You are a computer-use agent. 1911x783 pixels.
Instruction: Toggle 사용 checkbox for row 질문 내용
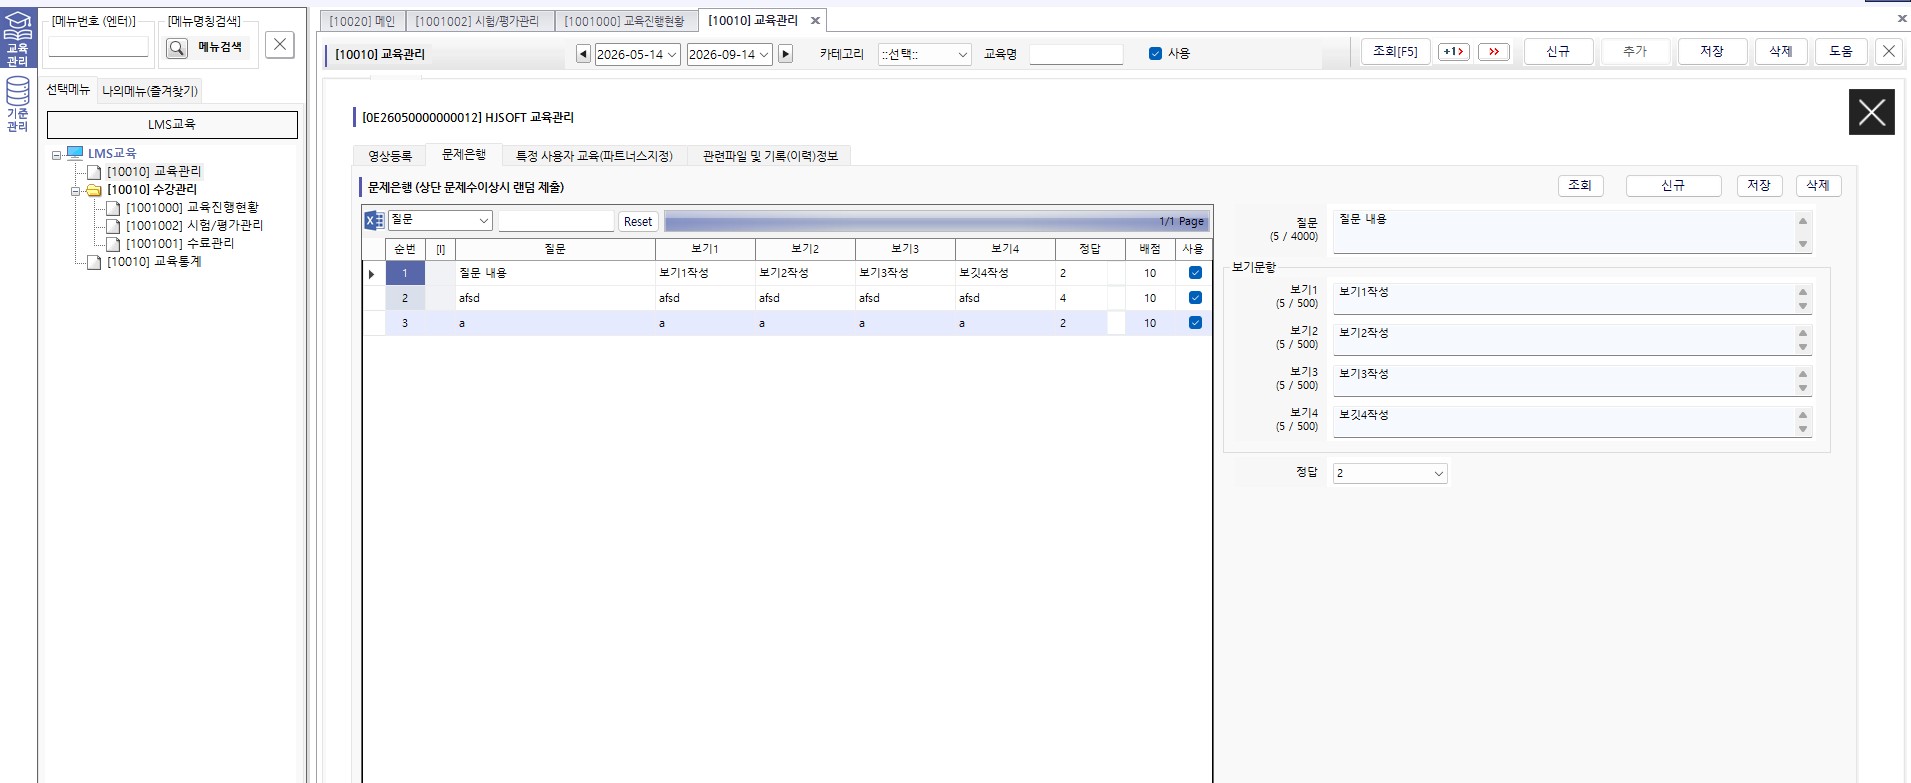(x=1195, y=273)
